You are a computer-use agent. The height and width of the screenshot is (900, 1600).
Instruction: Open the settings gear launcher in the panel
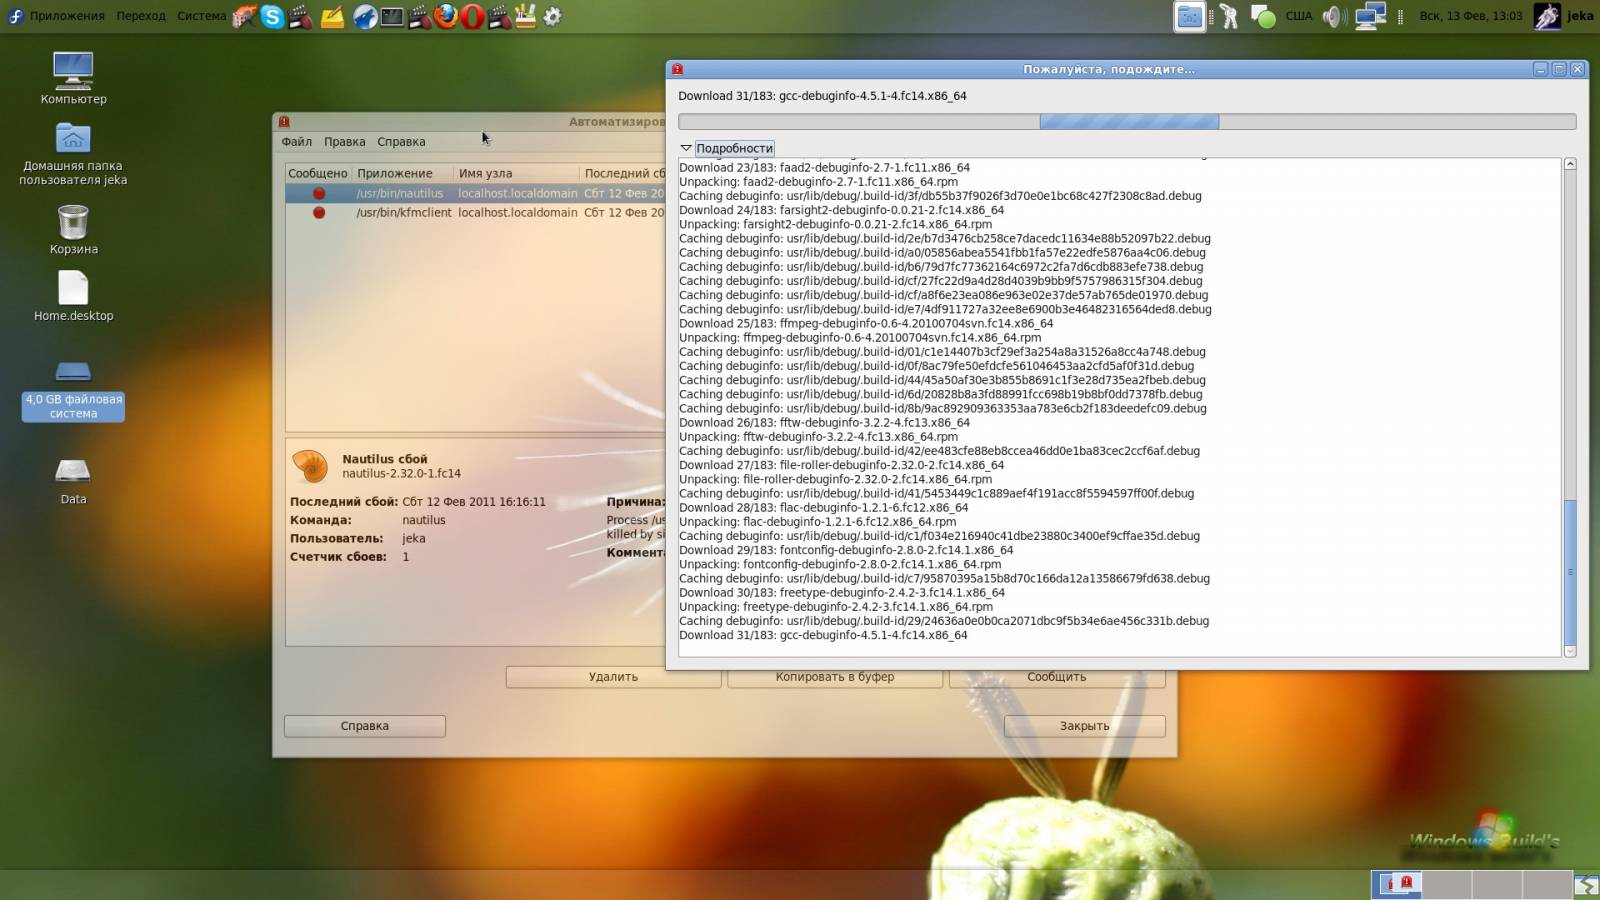[x=552, y=16]
